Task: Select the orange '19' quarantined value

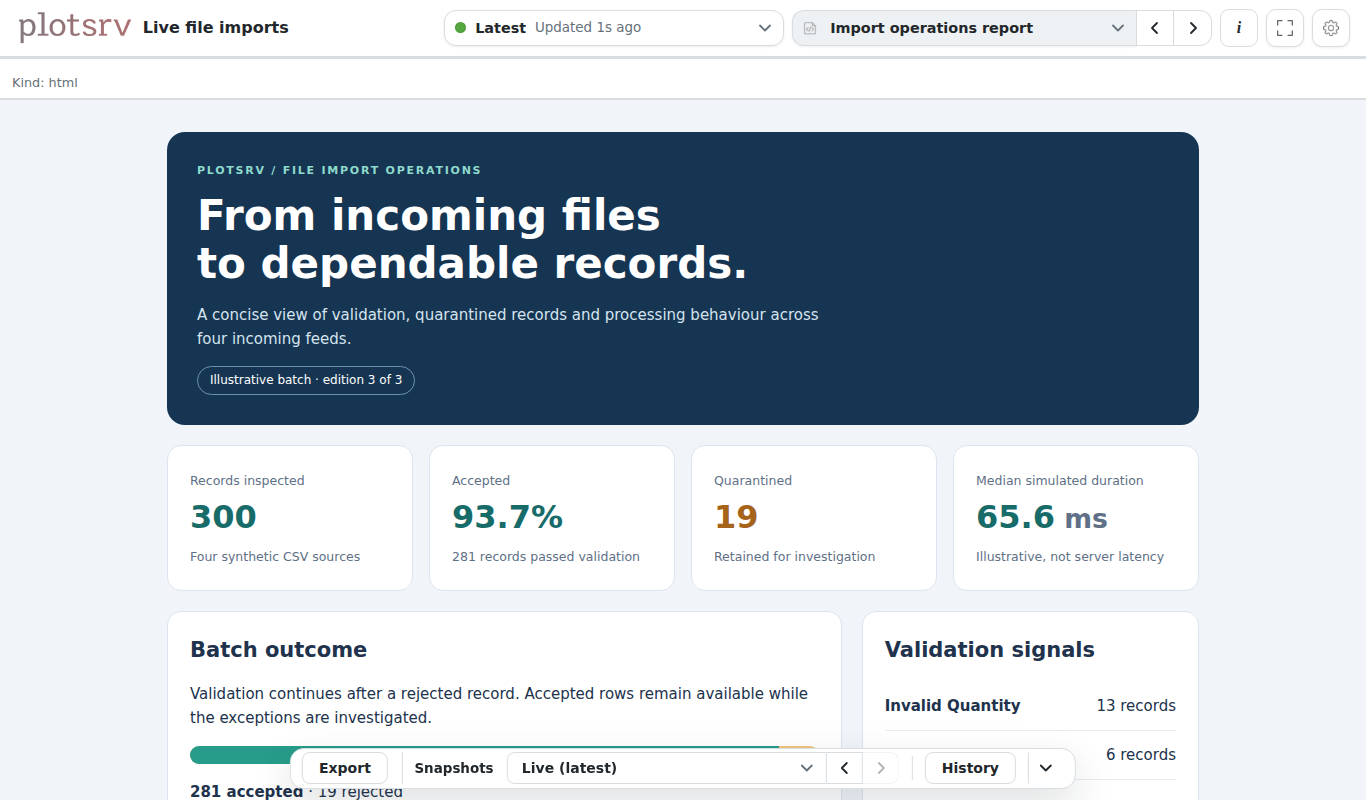Action: click(x=736, y=517)
